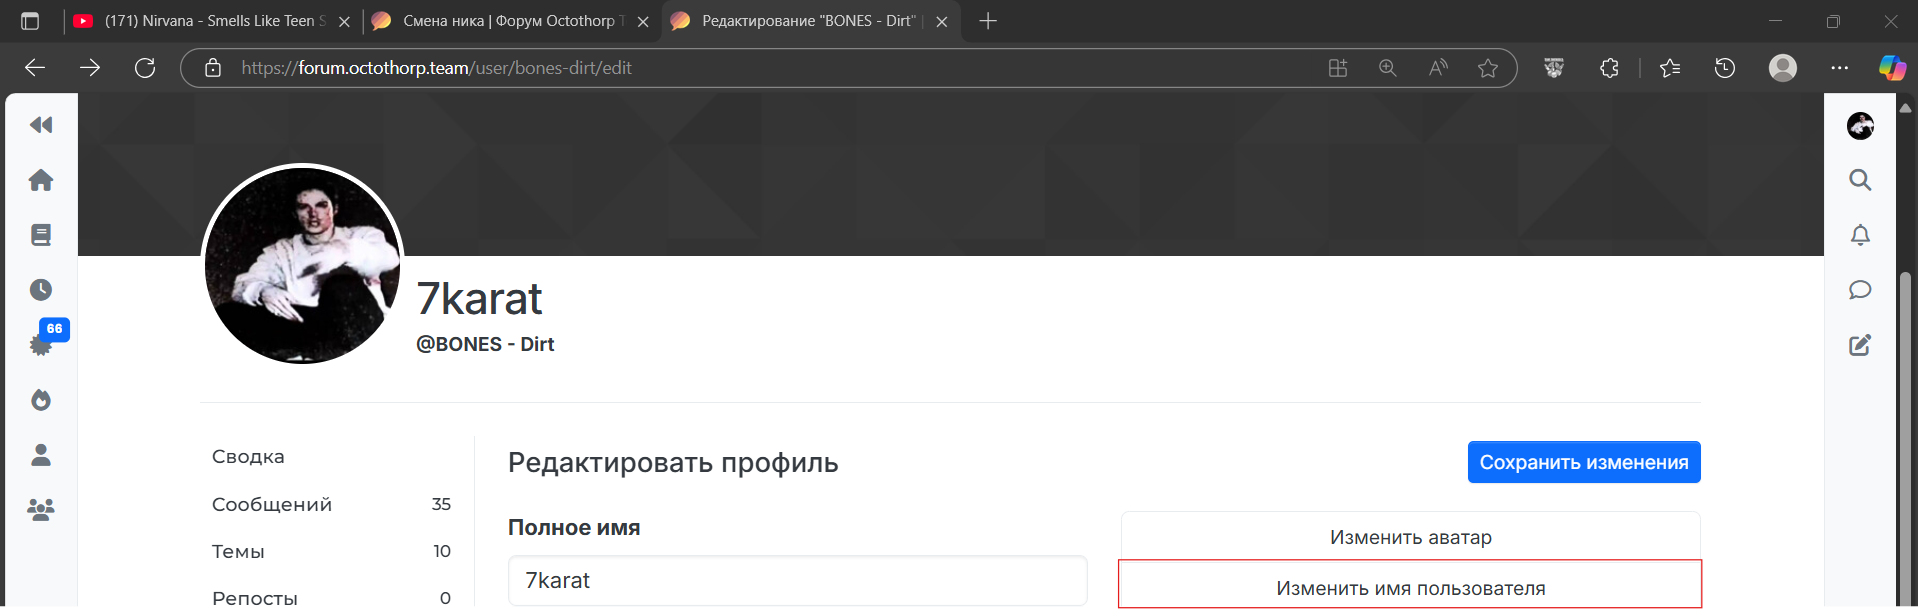The width and height of the screenshot is (1918, 609).
Task: Click the 7karat profile name heading
Action: (x=479, y=298)
